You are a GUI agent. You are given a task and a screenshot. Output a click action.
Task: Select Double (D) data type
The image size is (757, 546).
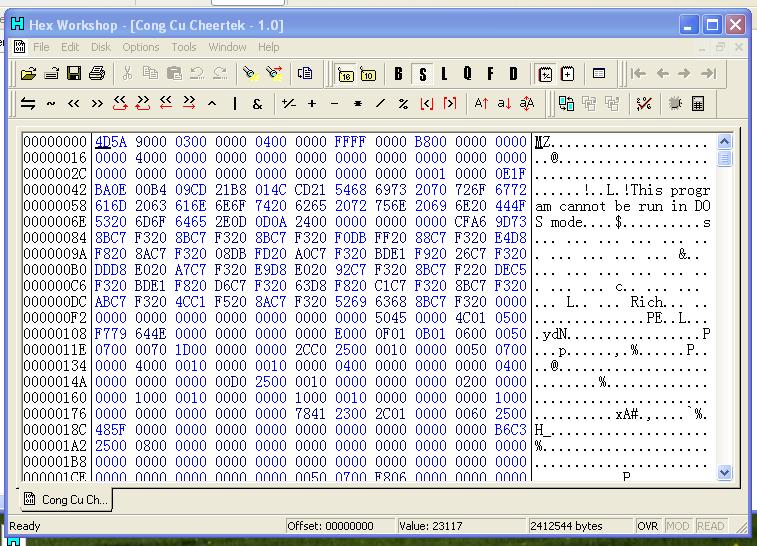click(x=513, y=74)
